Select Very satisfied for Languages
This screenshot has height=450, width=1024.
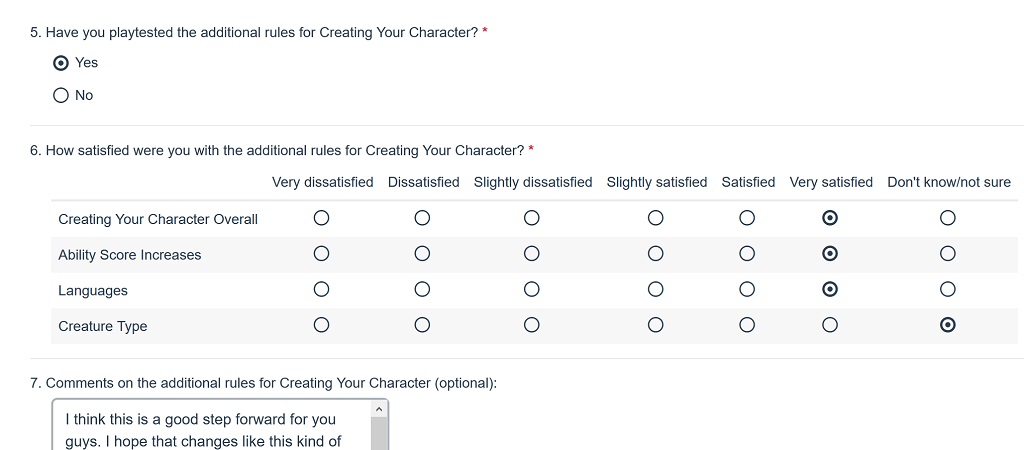coord(830,289)
